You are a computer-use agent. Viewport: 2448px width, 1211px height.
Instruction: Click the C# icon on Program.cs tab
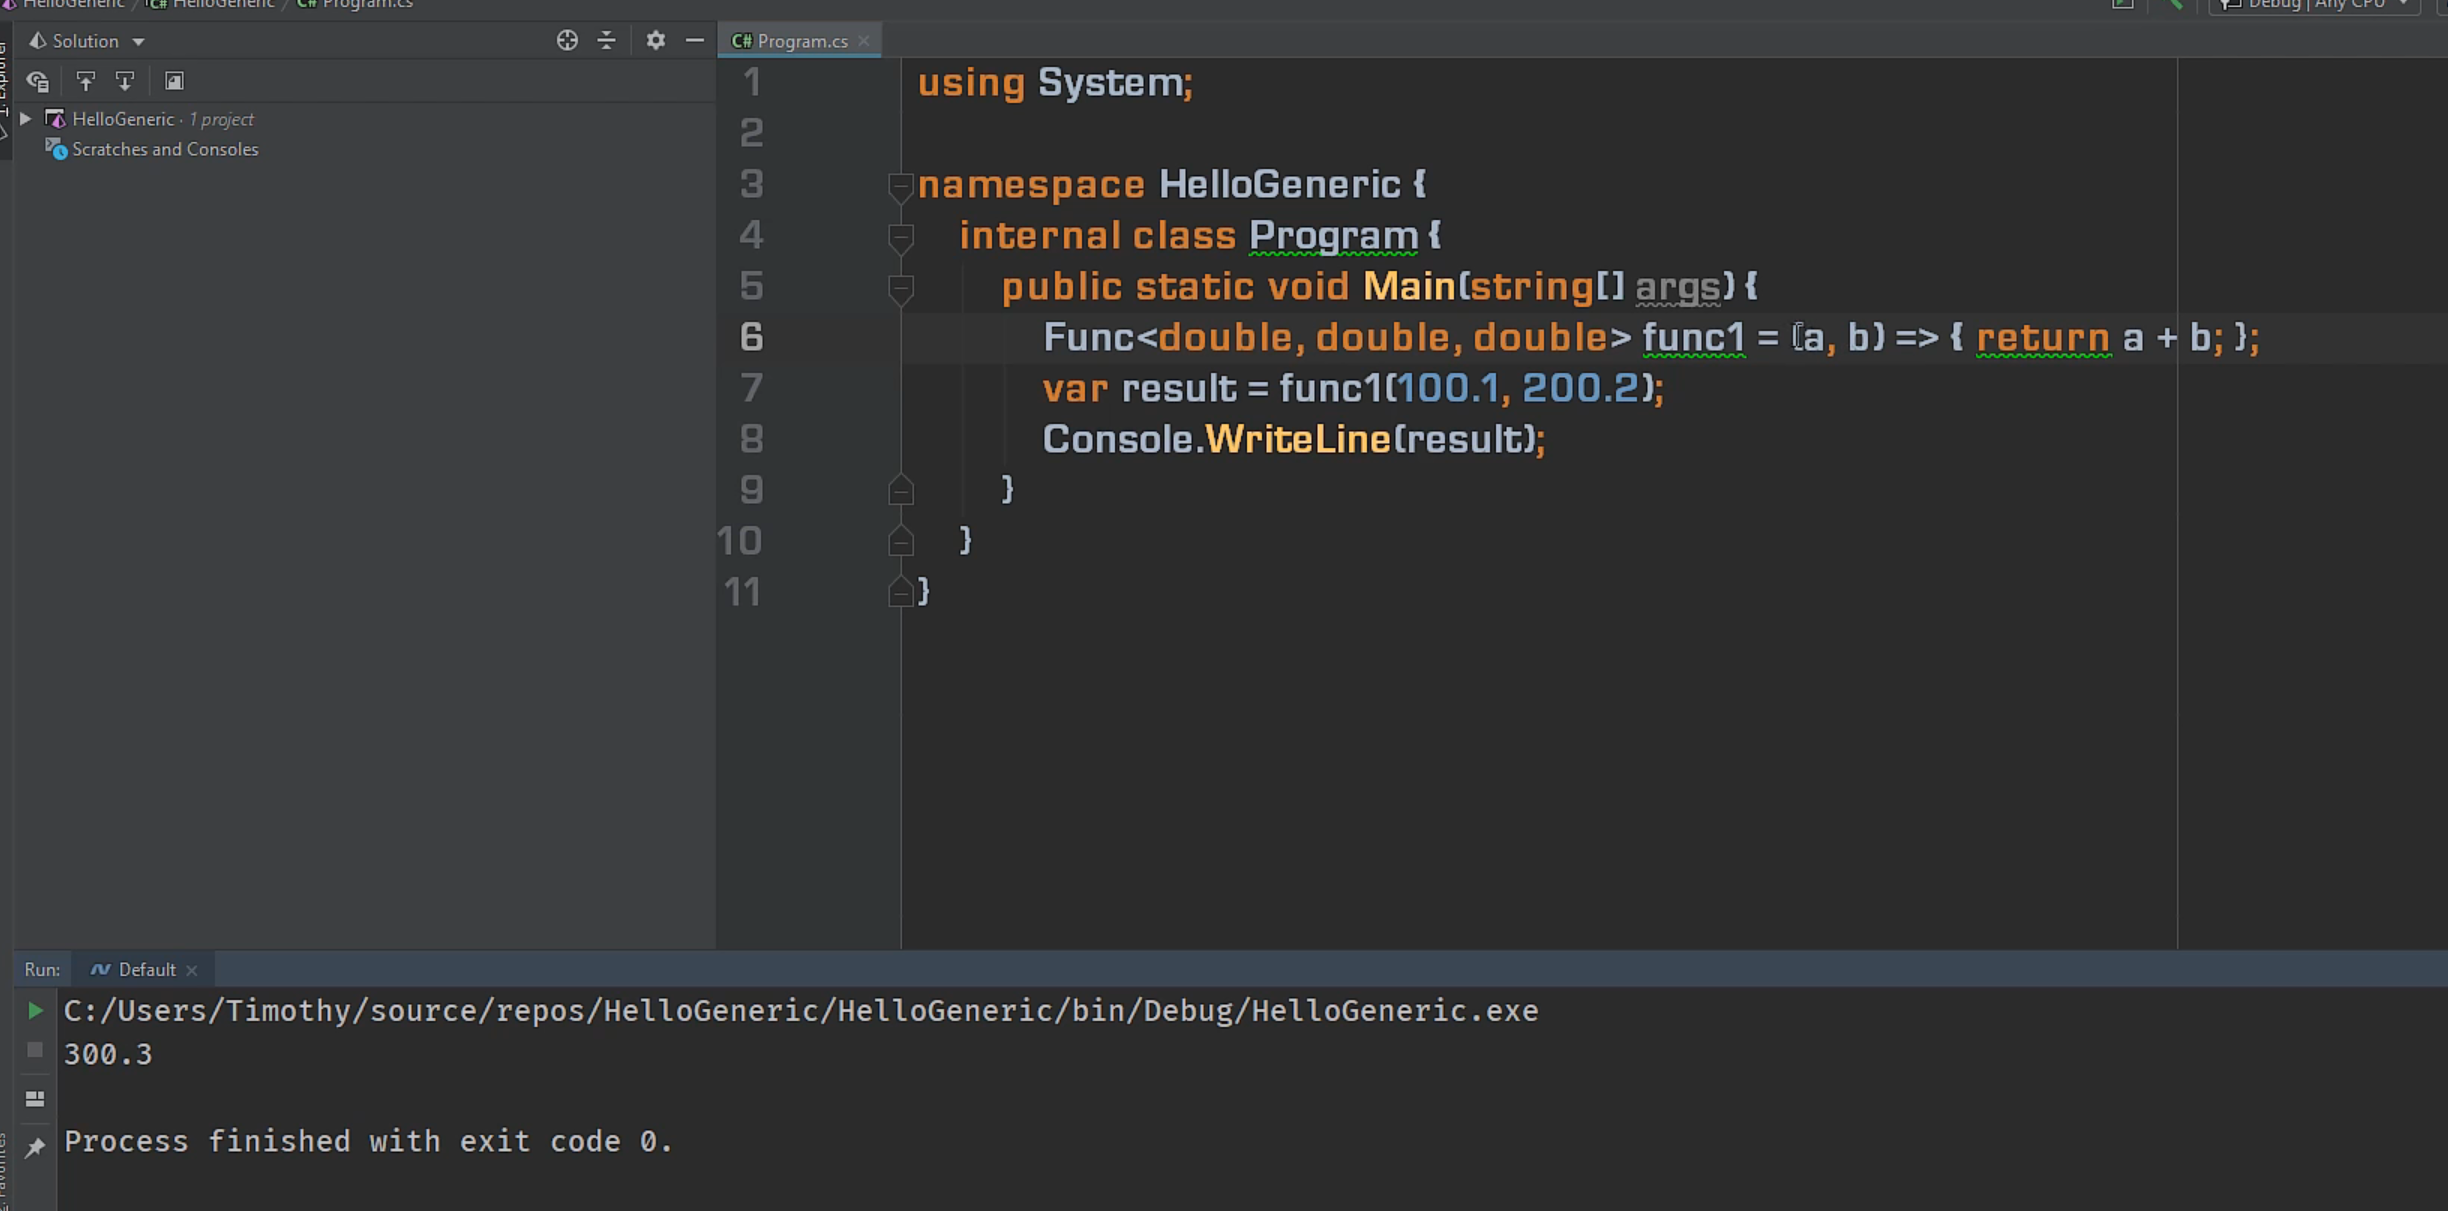(x=742, y=41)
